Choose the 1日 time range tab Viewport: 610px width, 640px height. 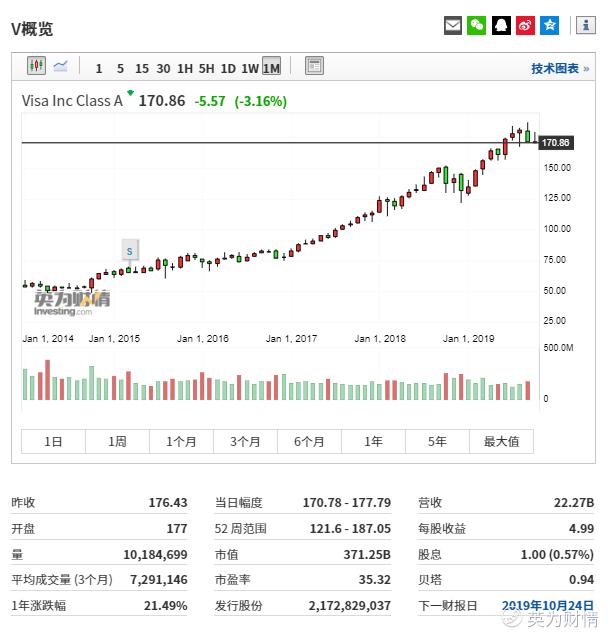pos(53,441)
